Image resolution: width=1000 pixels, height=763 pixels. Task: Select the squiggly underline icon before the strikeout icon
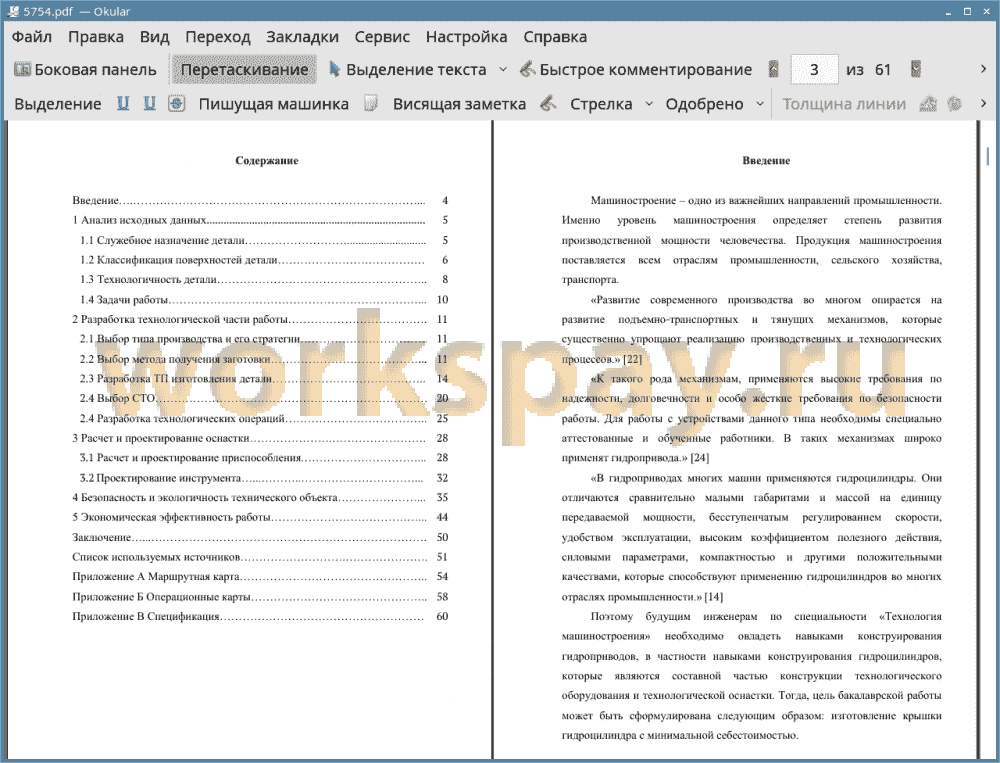point(149,103)
